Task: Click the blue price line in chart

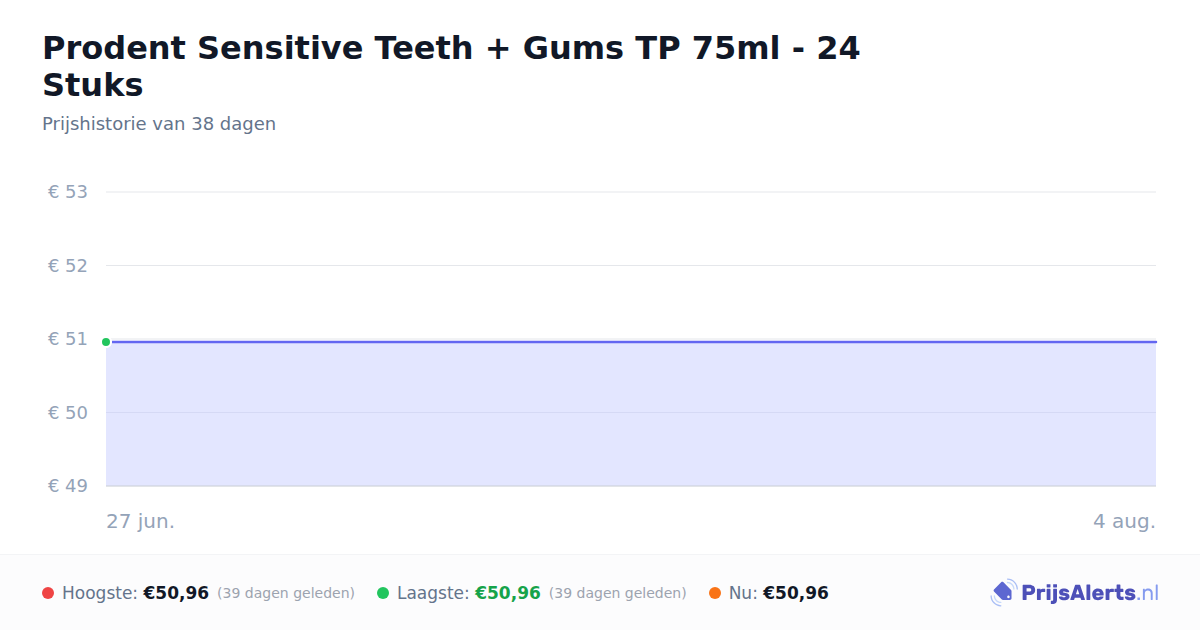Action: point(631,342)
